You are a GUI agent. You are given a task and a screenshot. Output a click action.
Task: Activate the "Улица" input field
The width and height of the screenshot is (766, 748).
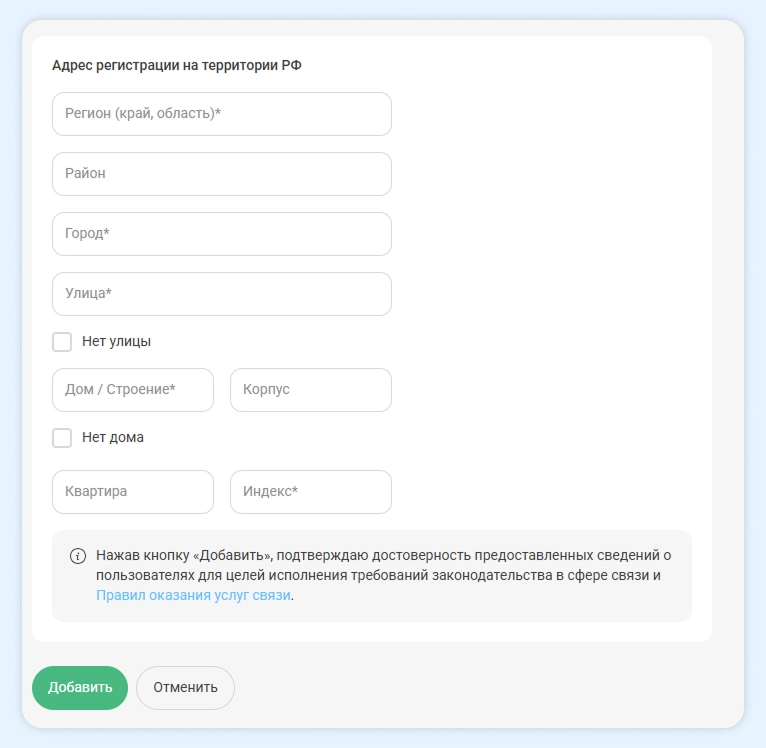coord(222,294)
